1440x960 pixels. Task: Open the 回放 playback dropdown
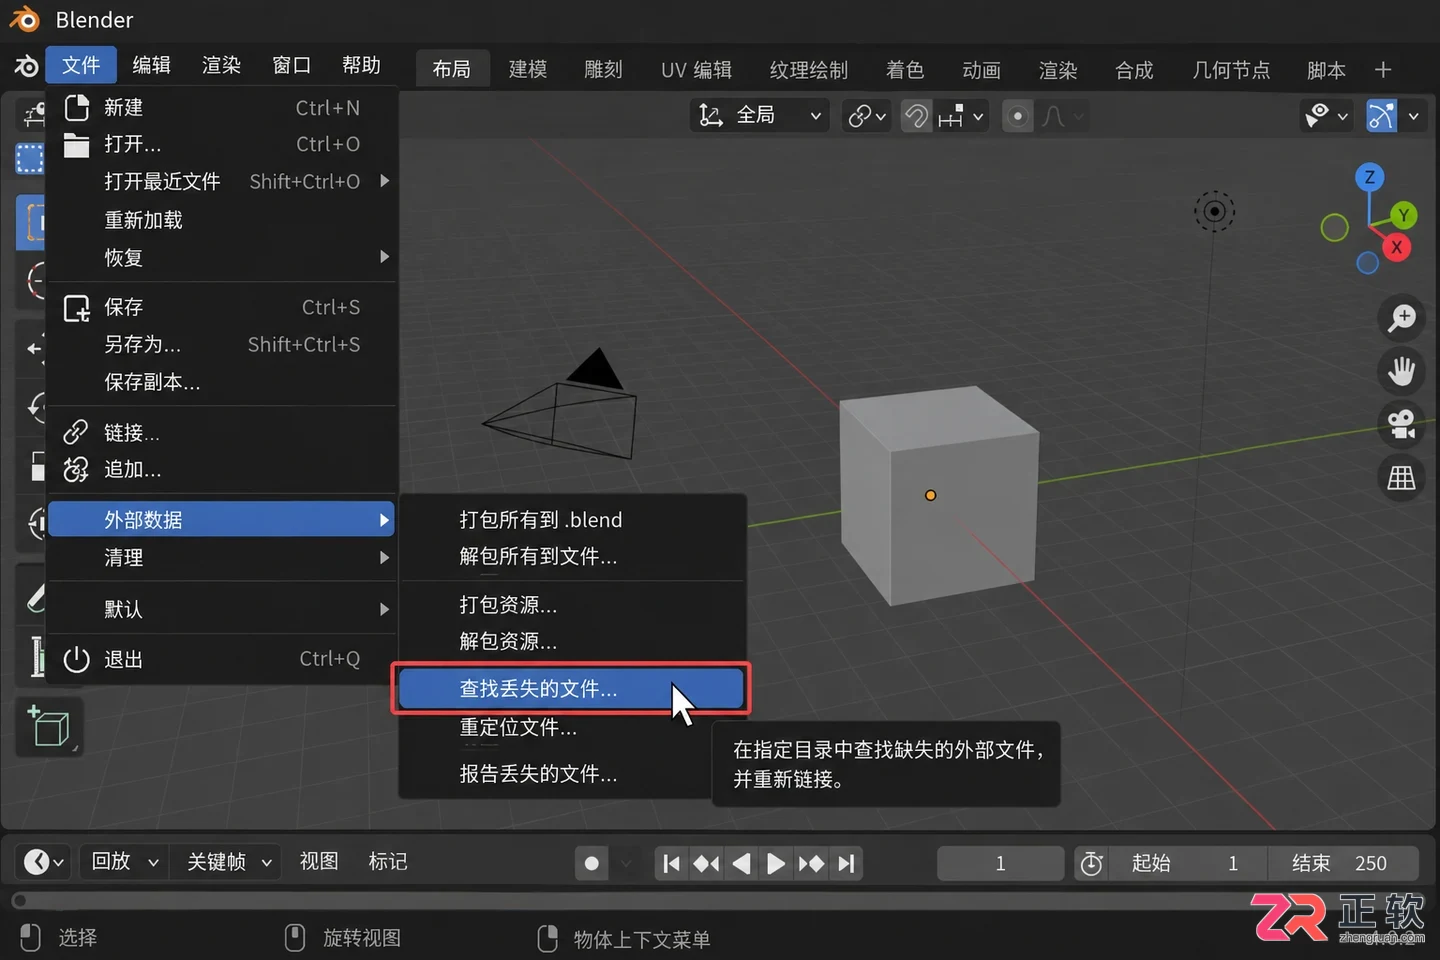tap(124, 861)
